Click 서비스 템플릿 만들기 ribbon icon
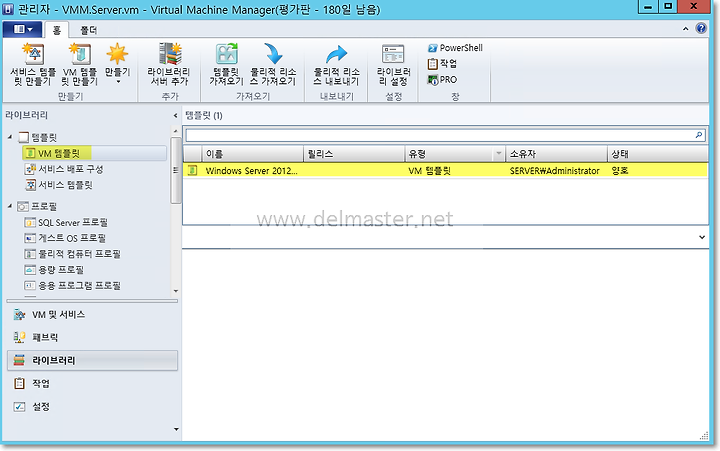The height and width of the screenshot is (451, 720). click(33, 64)
